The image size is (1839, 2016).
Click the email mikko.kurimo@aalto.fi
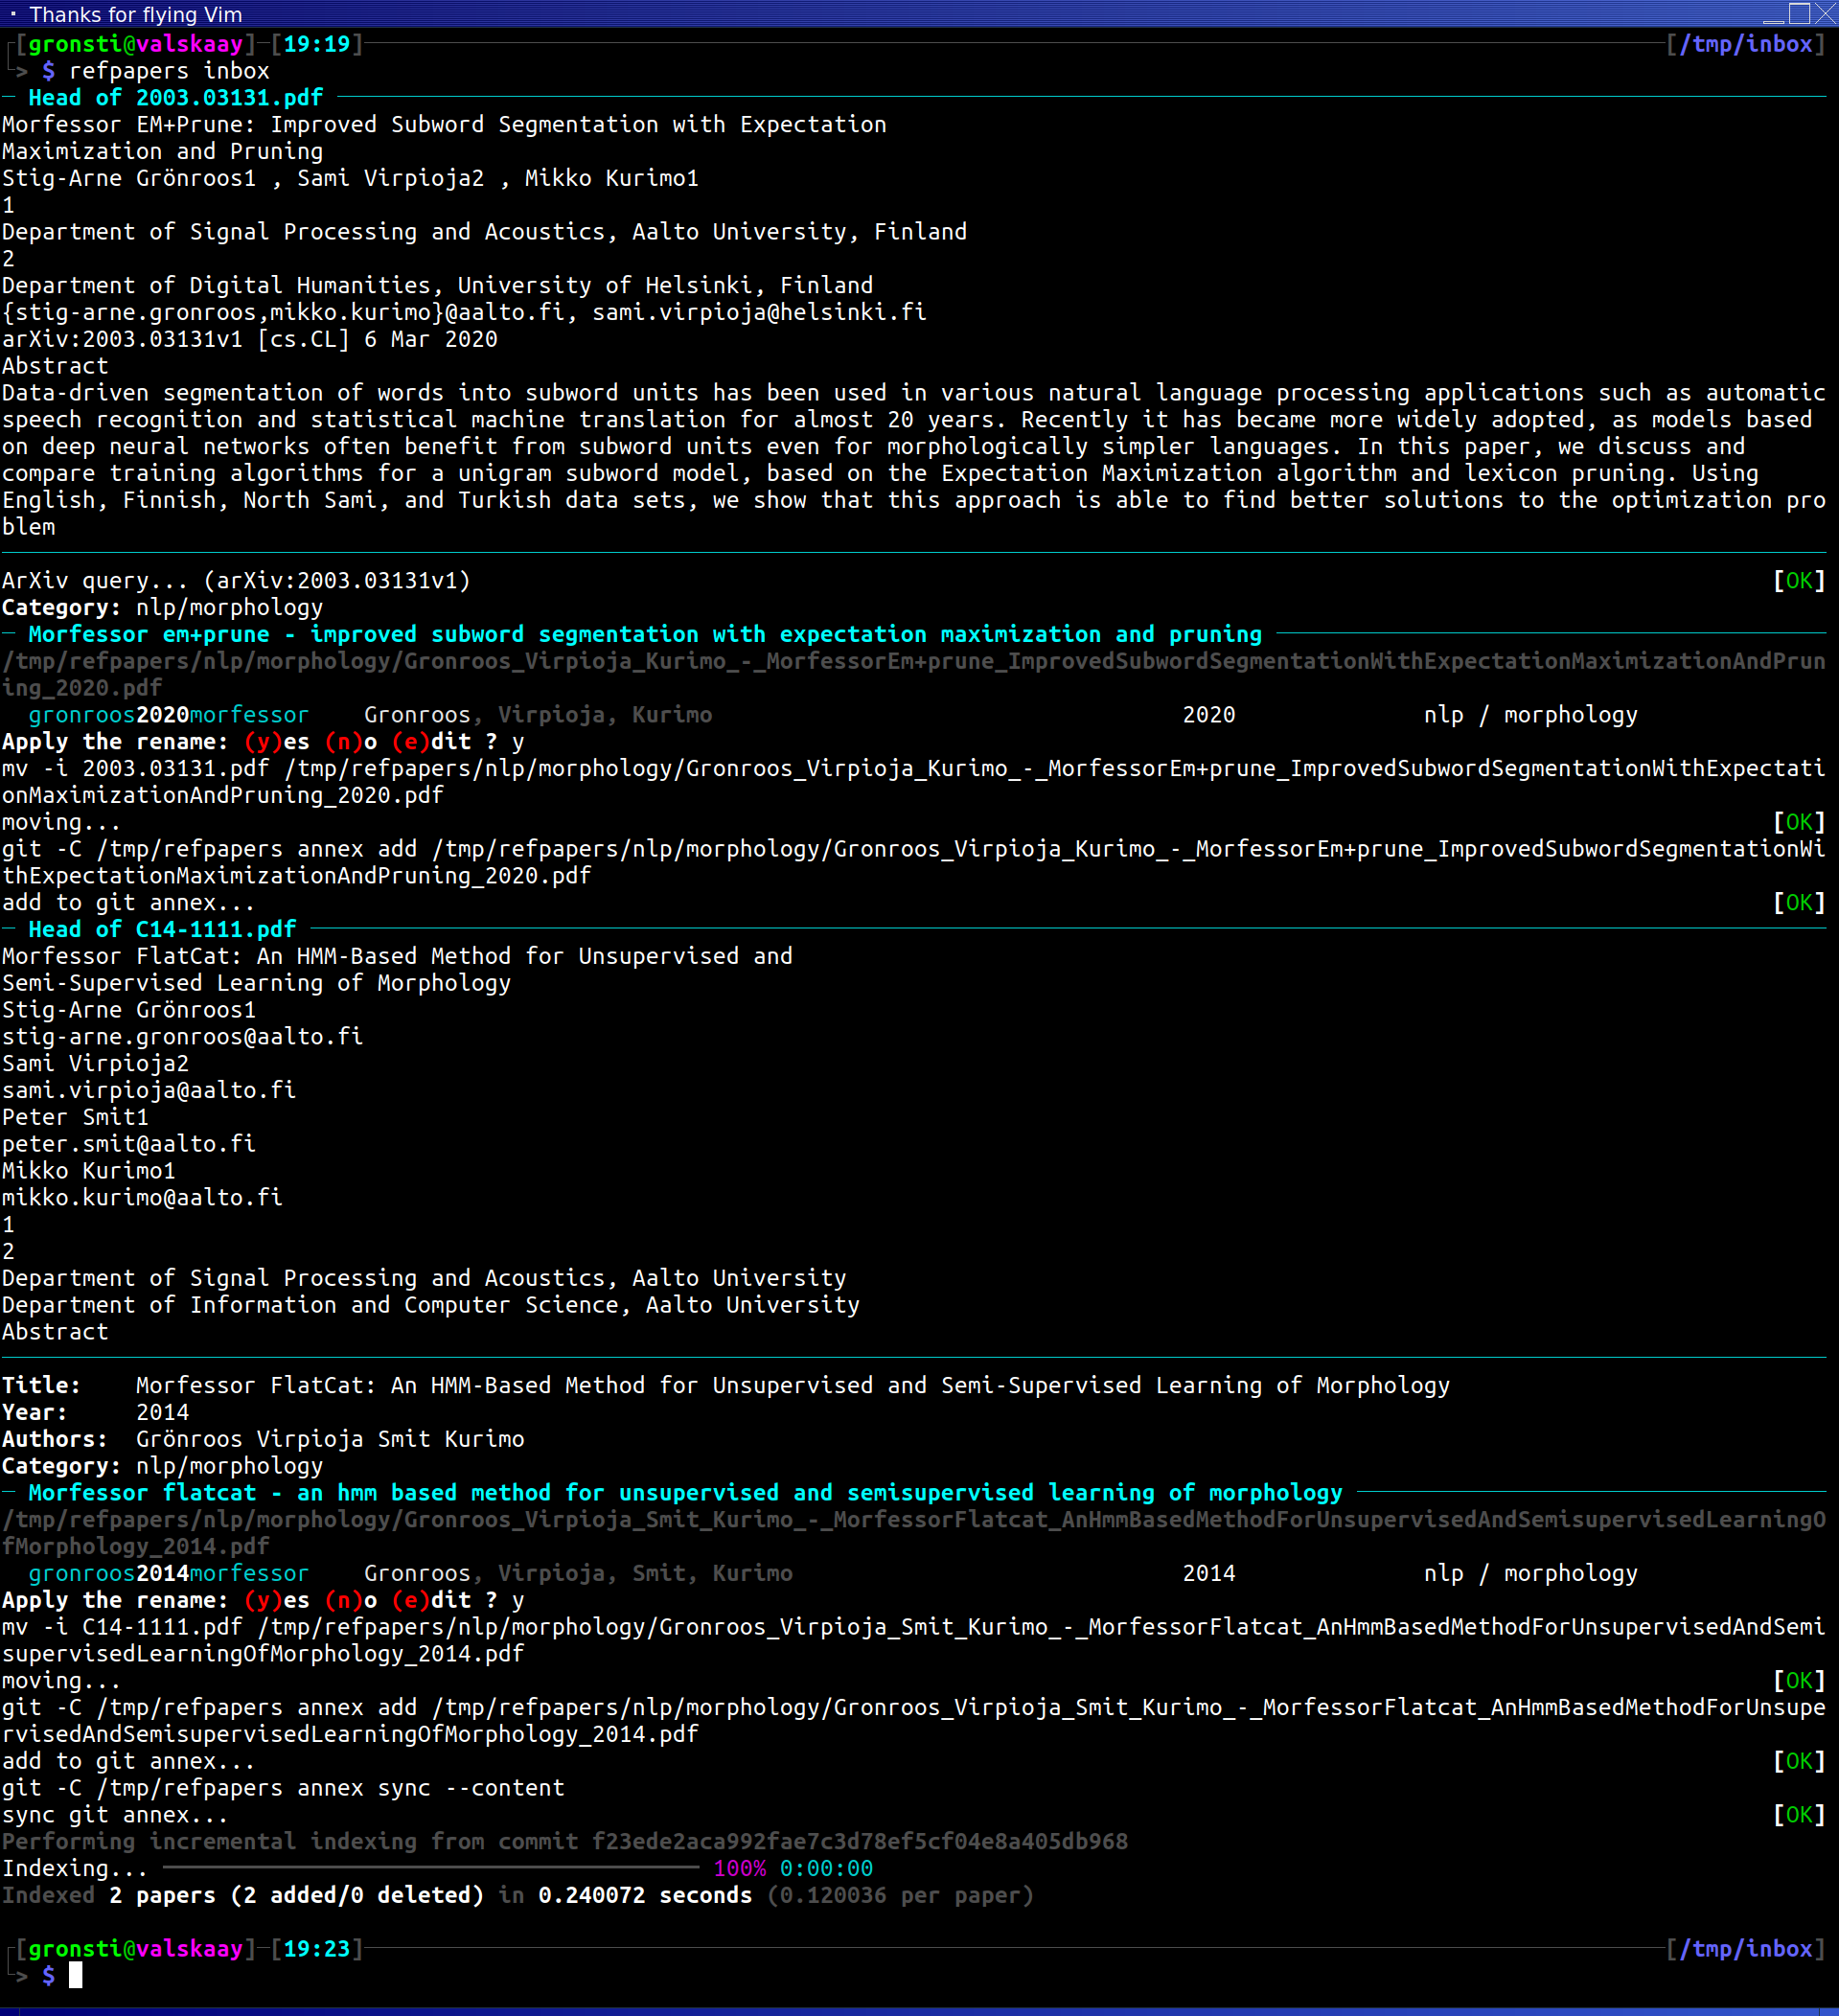(x=142, y=1197)
